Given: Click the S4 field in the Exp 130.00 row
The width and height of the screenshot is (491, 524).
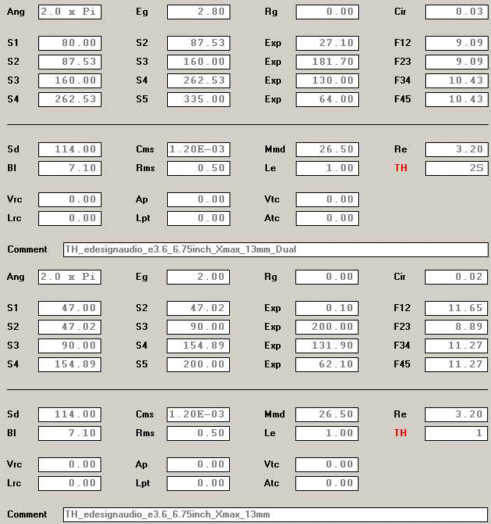Looking at the screenshot, I should click(x=199, y=81).
